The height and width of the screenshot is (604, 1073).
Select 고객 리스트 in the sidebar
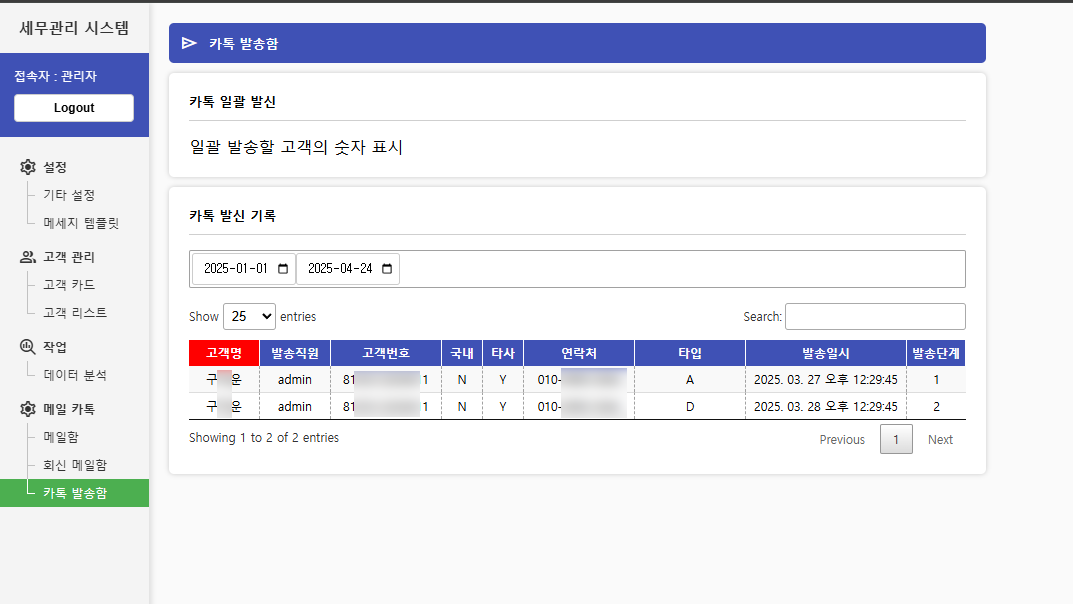73,311
